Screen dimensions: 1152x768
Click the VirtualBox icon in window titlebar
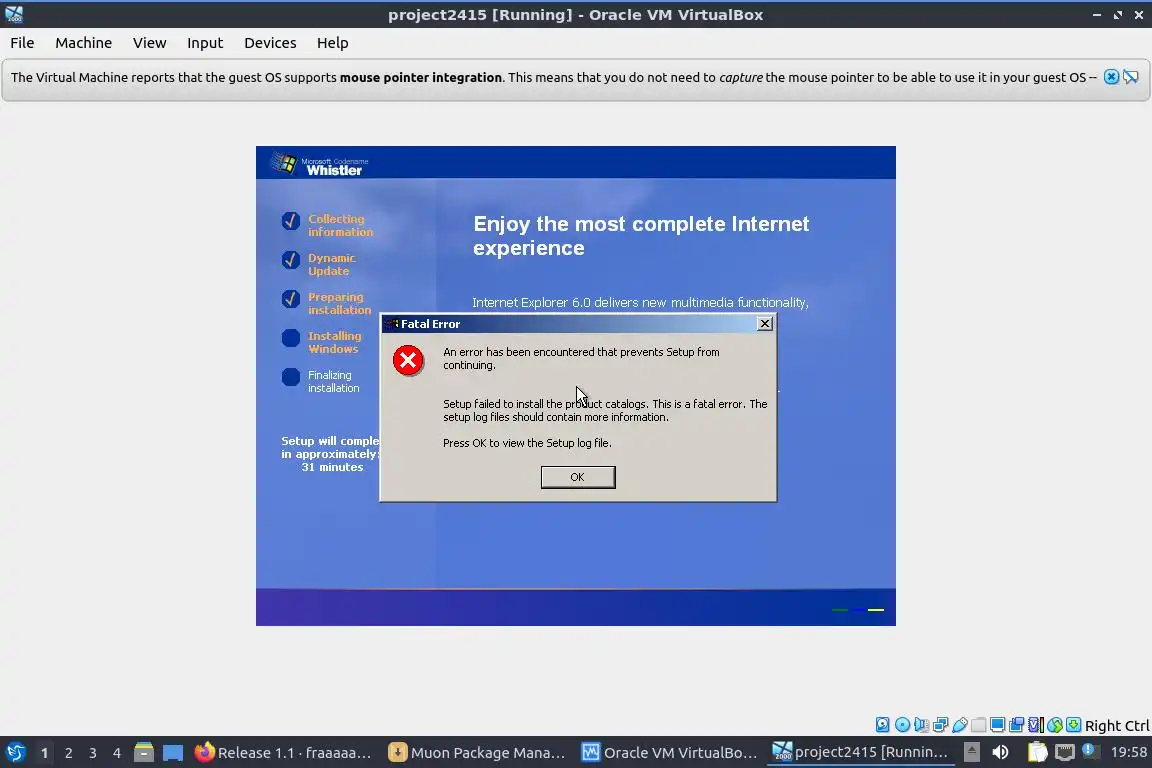tap(14, 14)
